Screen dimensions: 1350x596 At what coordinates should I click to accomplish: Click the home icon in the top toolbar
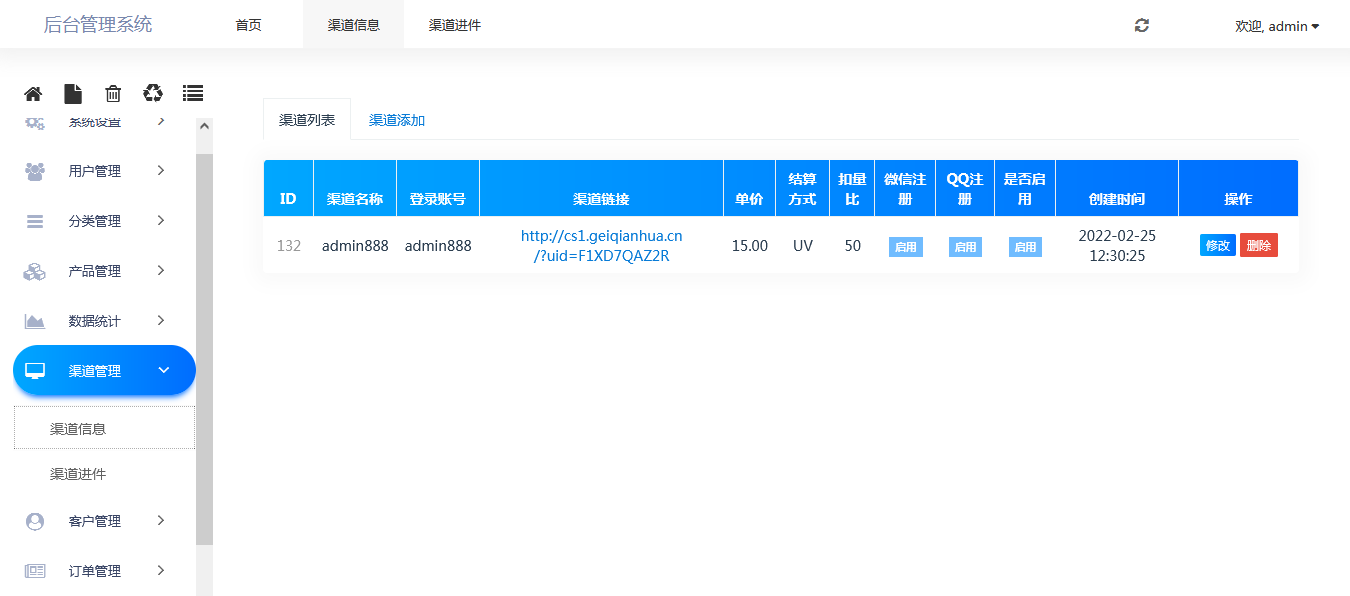coord(32,92)
